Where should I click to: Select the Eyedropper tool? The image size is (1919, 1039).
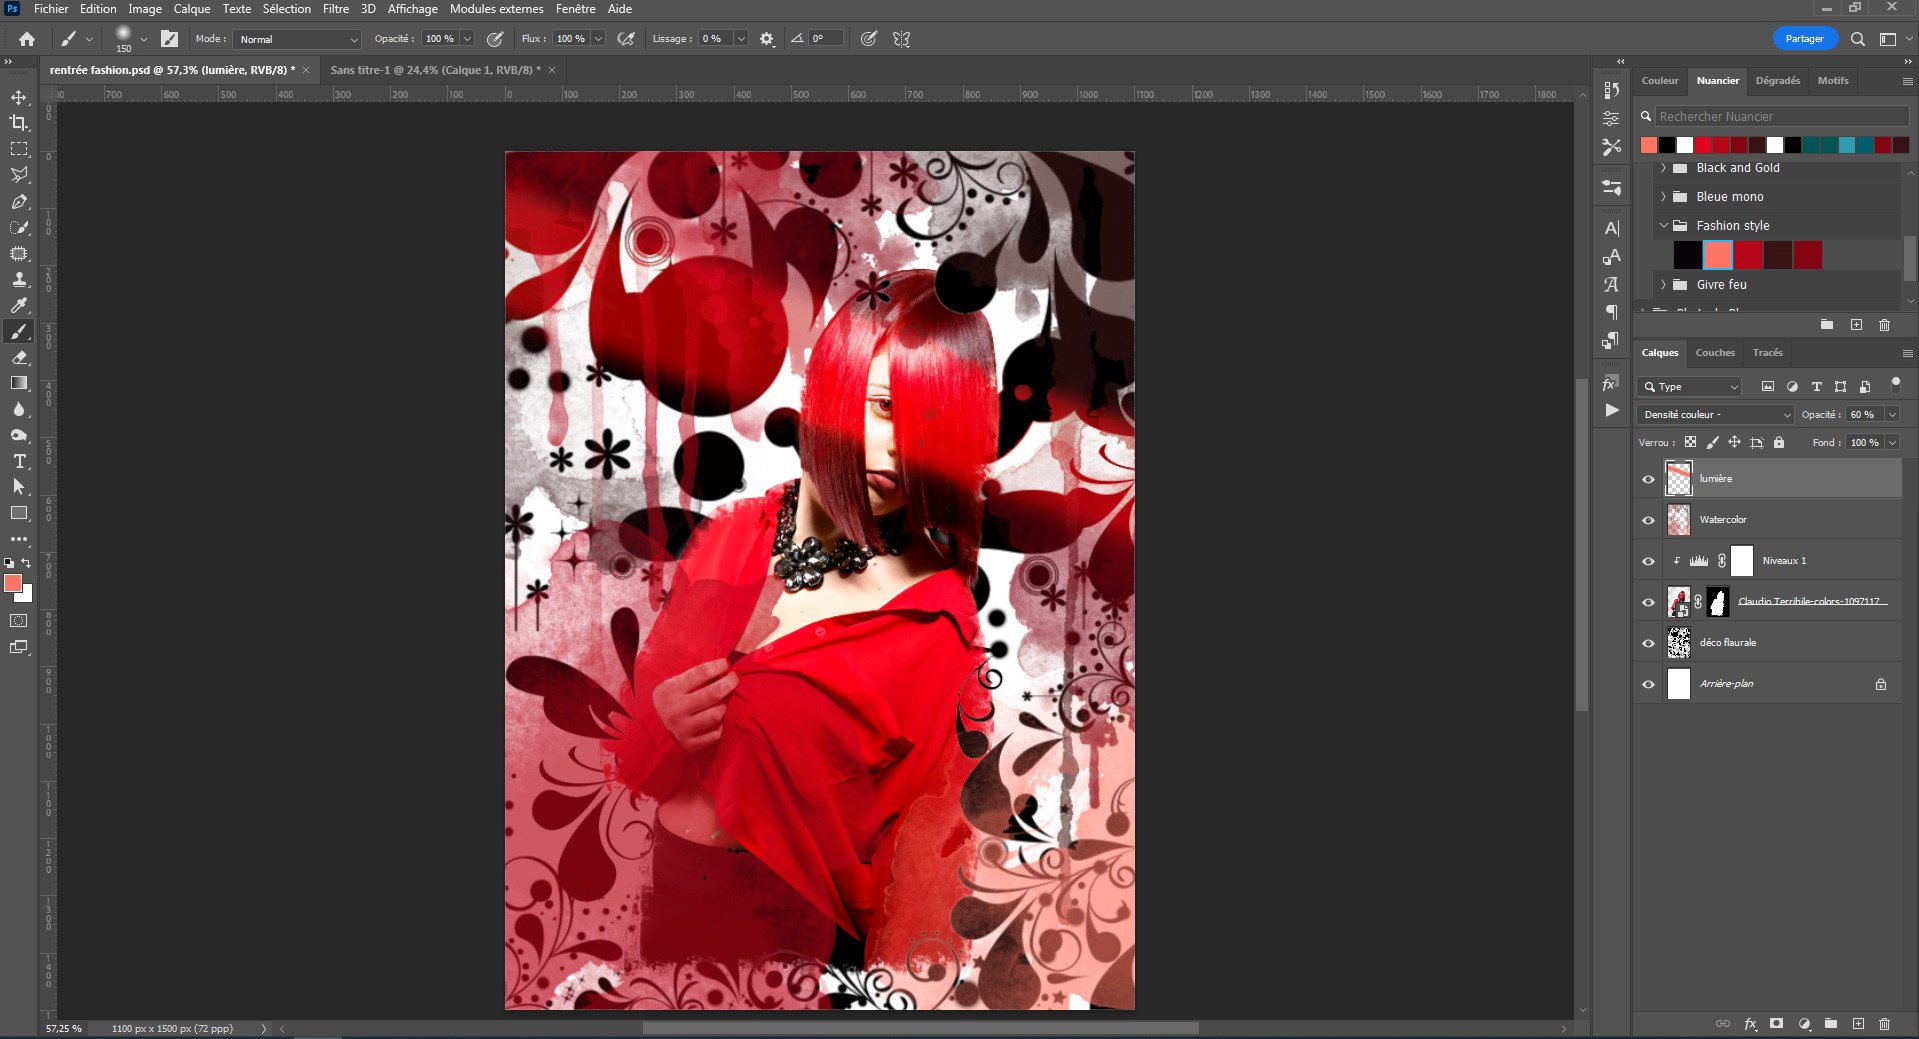(x=19, y=305)
